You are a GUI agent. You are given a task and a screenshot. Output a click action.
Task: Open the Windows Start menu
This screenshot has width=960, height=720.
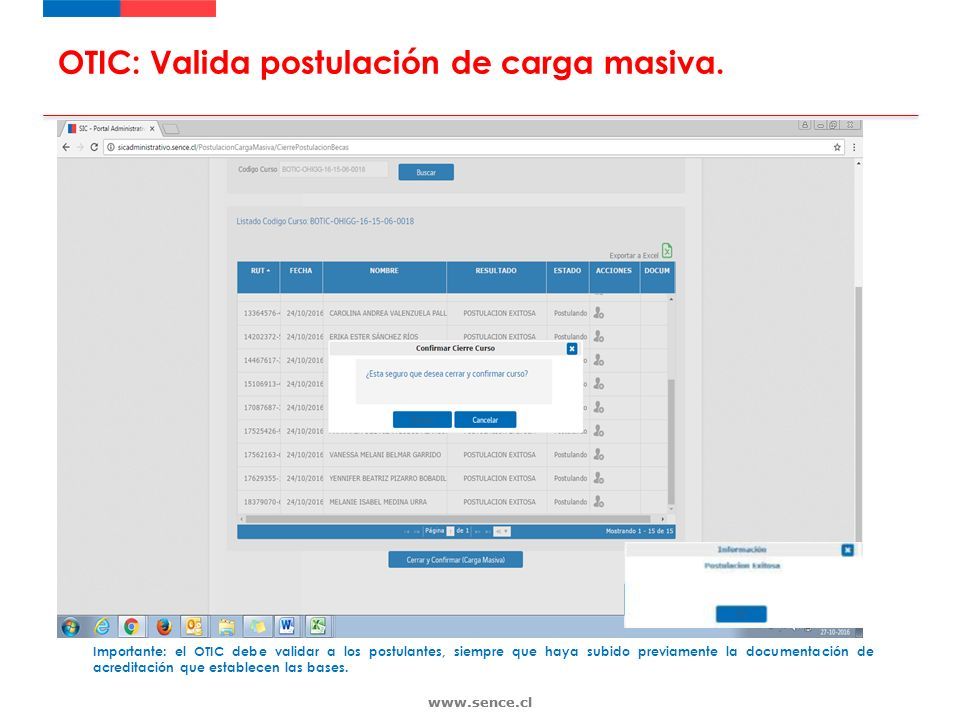(70, 627)
